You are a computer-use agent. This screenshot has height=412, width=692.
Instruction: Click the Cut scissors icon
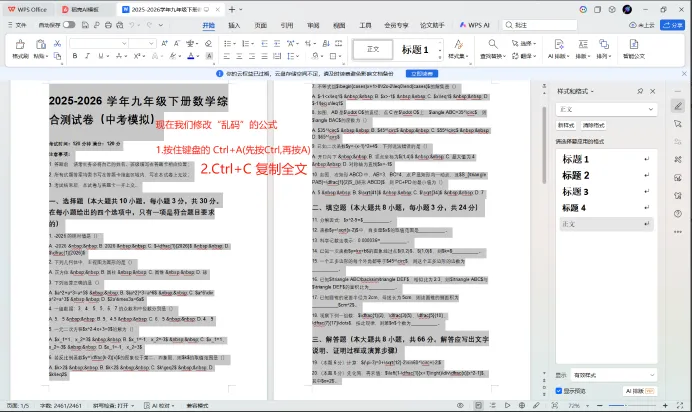pyautogui.click(x=57, y=43)
